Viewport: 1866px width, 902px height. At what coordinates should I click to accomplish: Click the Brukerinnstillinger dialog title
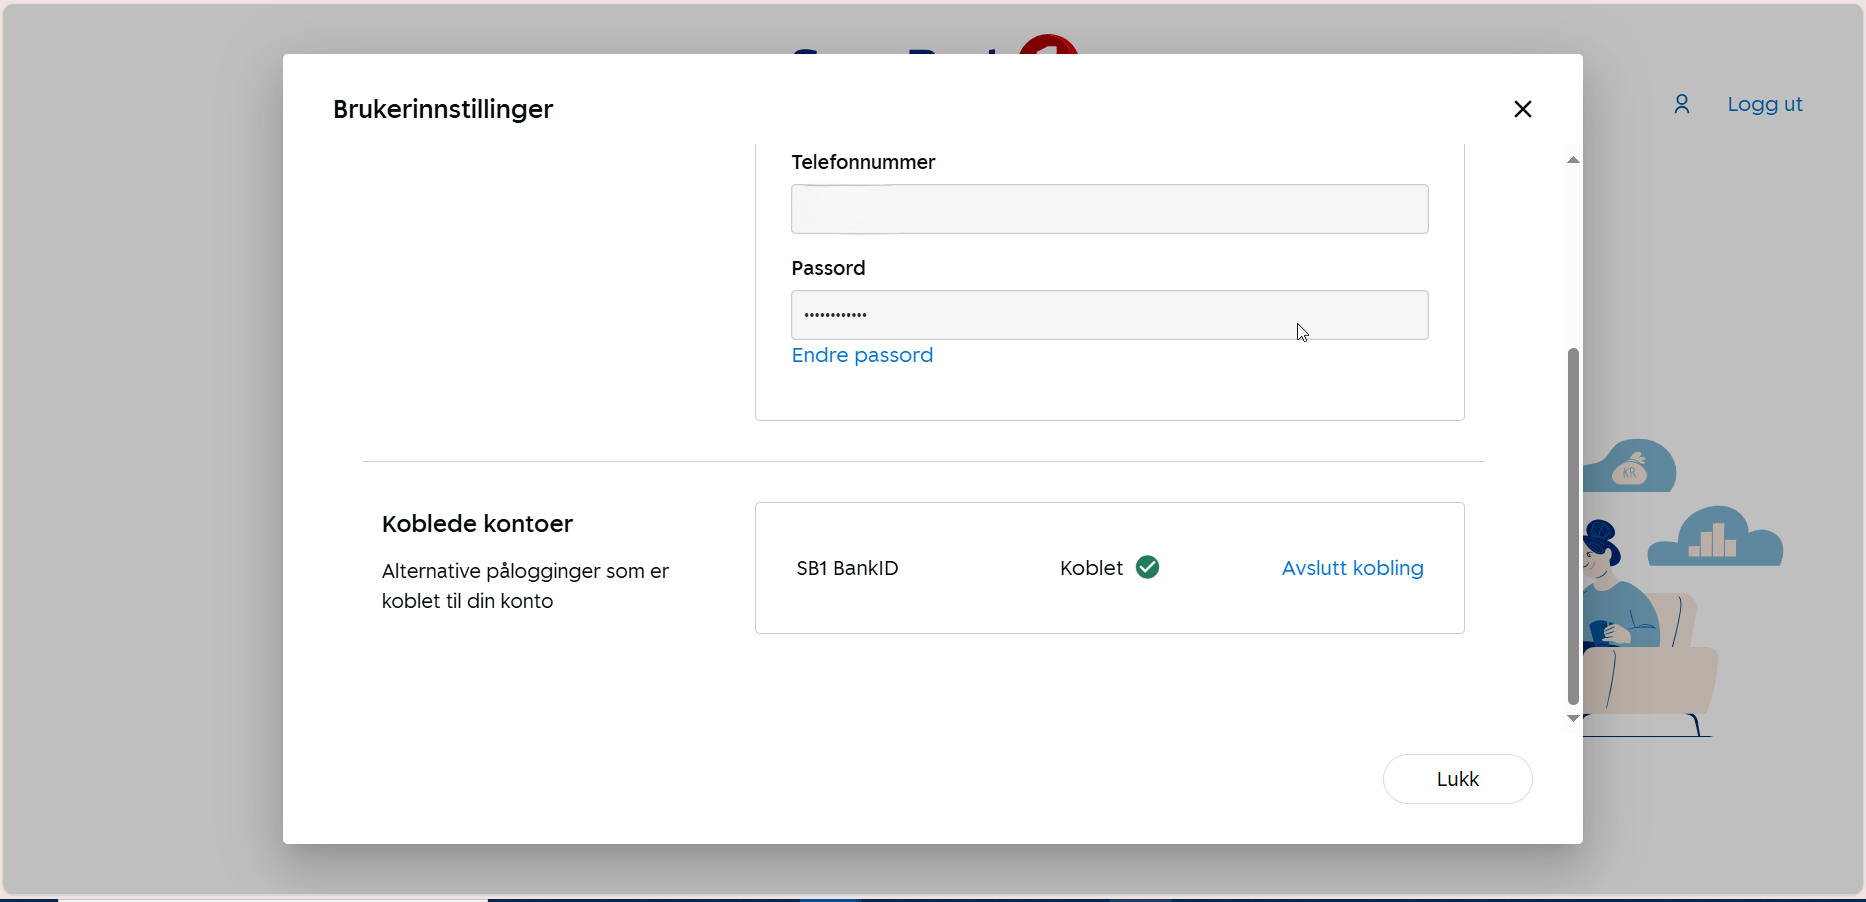coord(443,109)
